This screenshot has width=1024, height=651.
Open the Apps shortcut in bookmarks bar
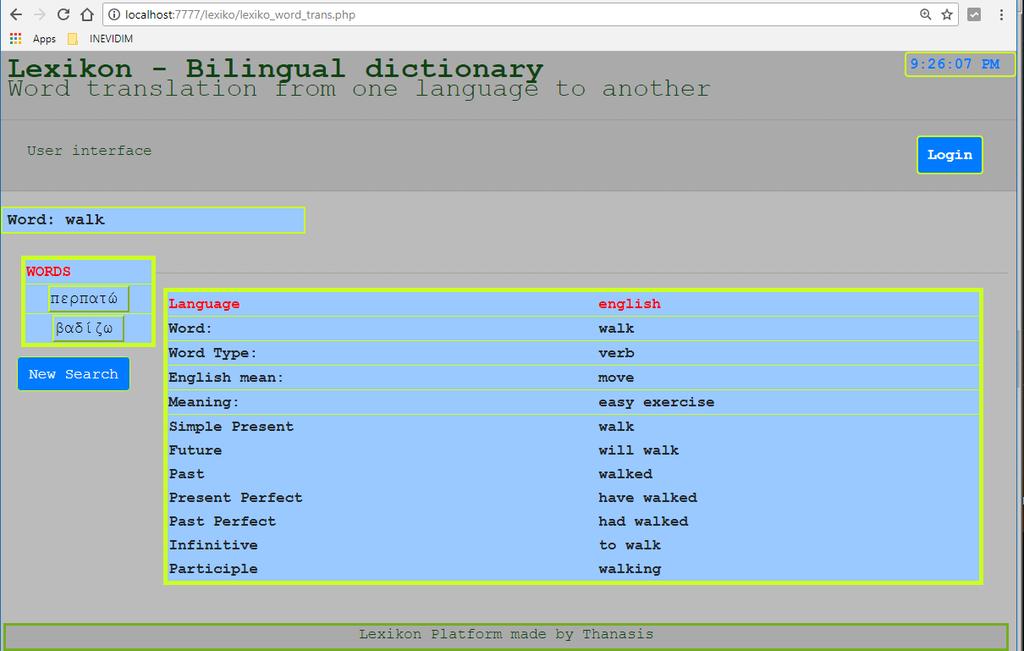point(33,39)
